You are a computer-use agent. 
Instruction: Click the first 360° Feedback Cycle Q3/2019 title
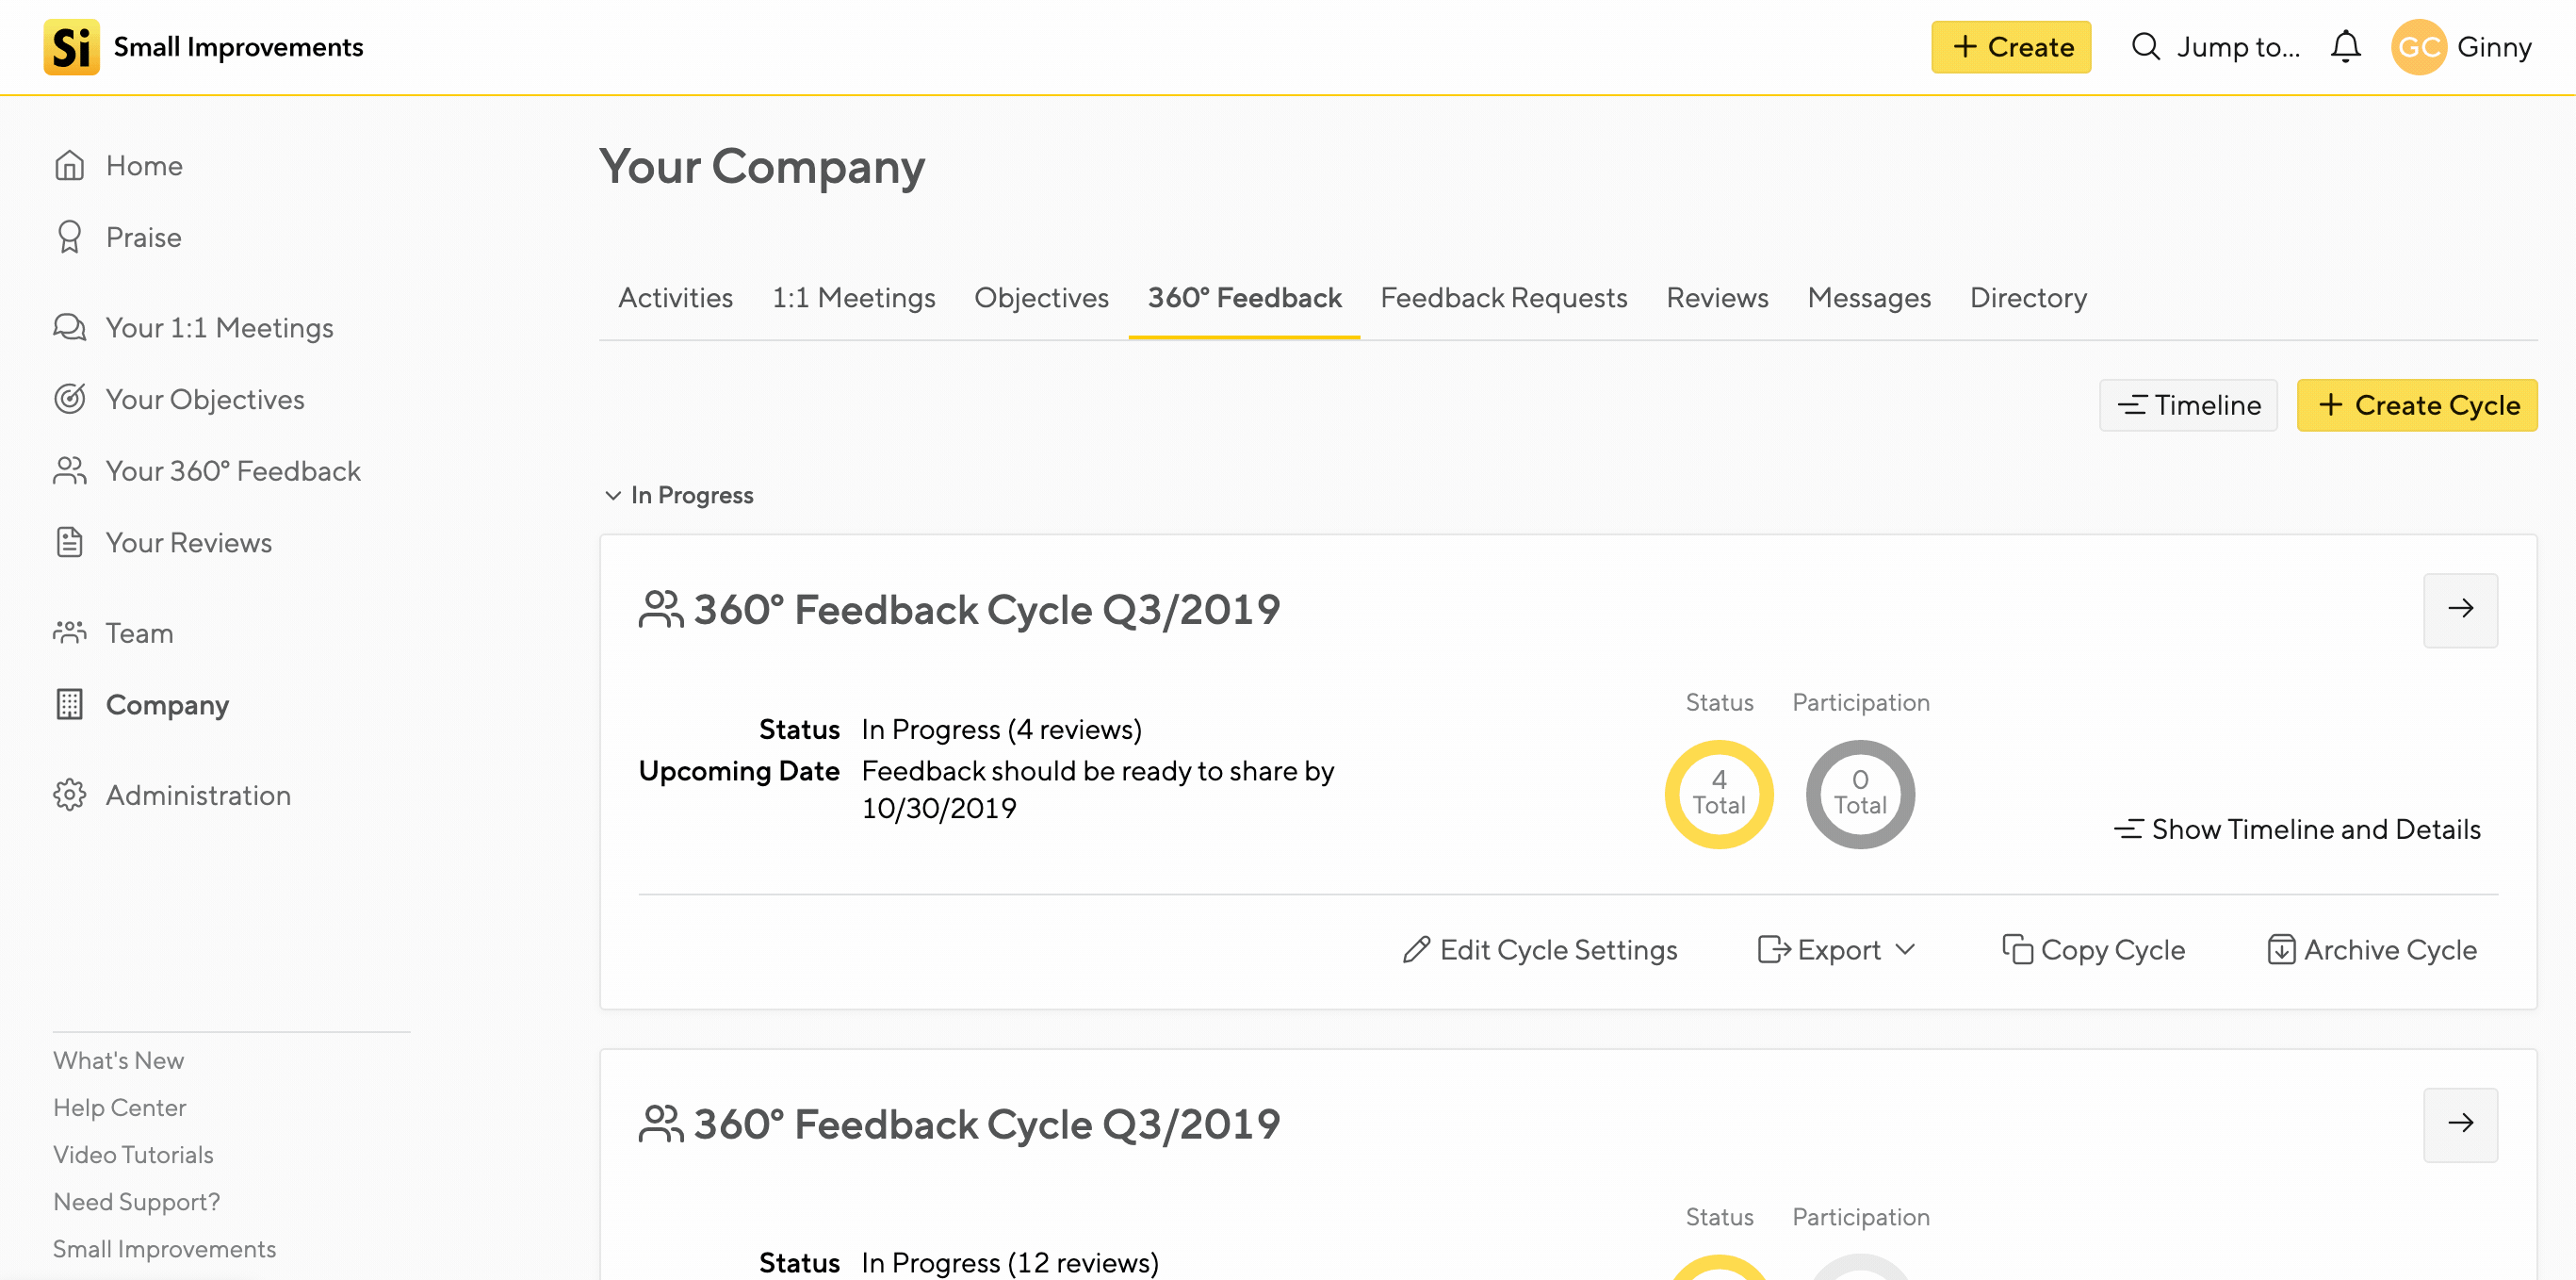[x=986, y=610]
